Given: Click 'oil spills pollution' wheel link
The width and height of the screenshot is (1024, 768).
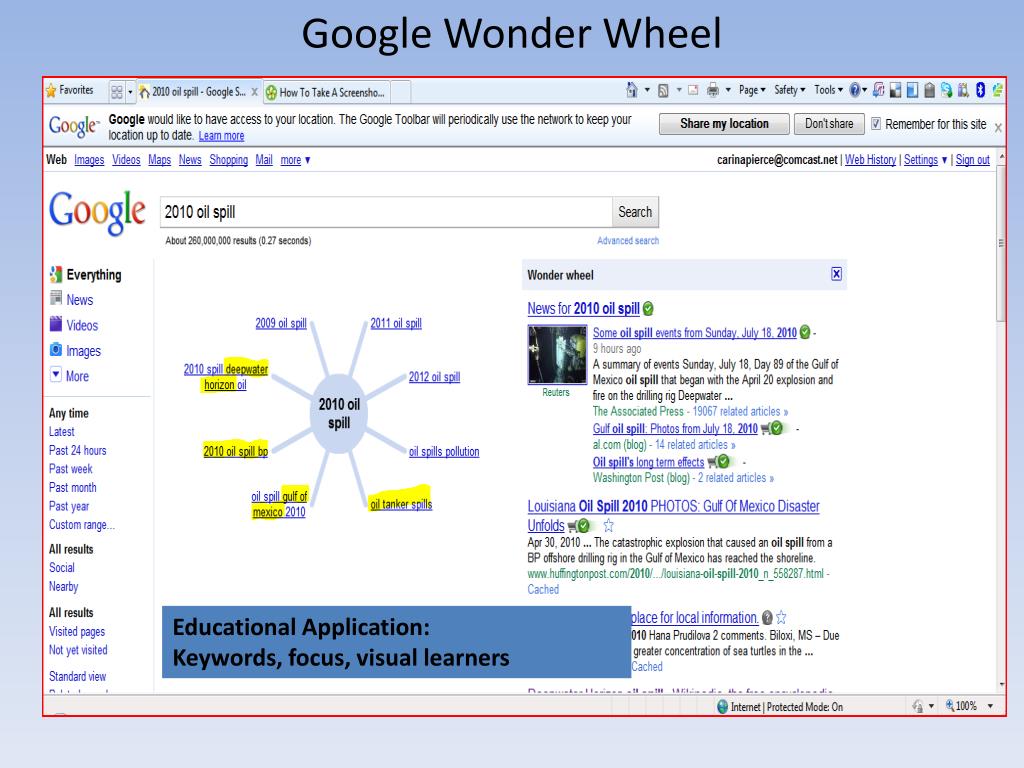Looking at the screenshot, I should click(444, 452).
